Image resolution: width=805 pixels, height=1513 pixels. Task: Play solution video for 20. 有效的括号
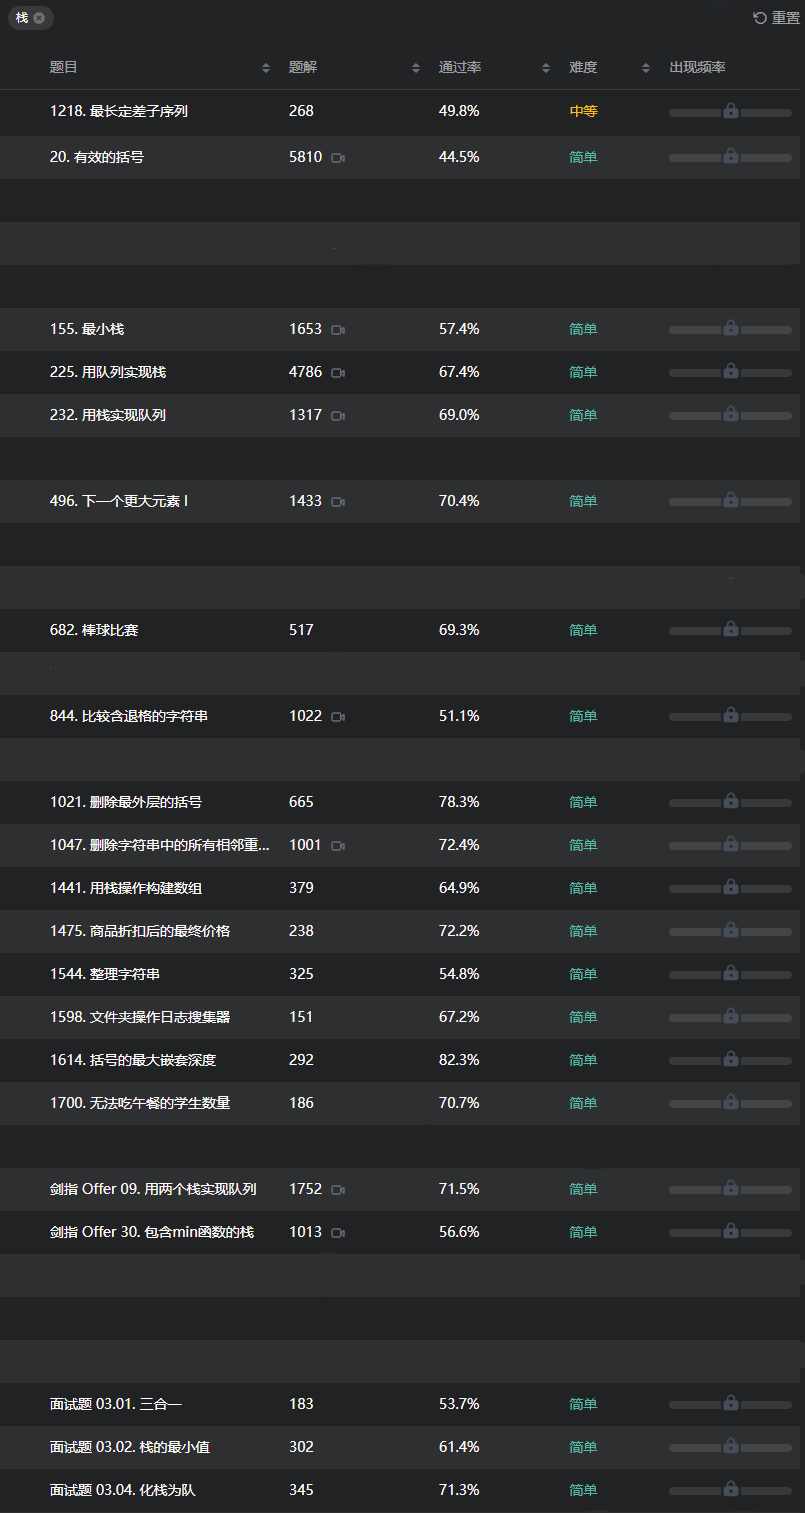click(338, 157)
